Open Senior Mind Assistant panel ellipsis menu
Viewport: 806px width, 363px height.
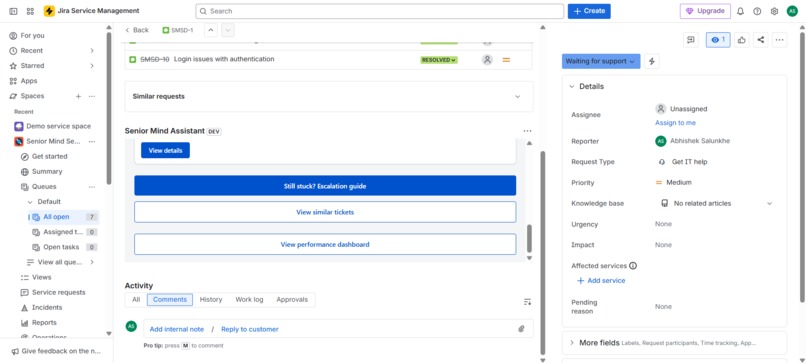[527, 131]
